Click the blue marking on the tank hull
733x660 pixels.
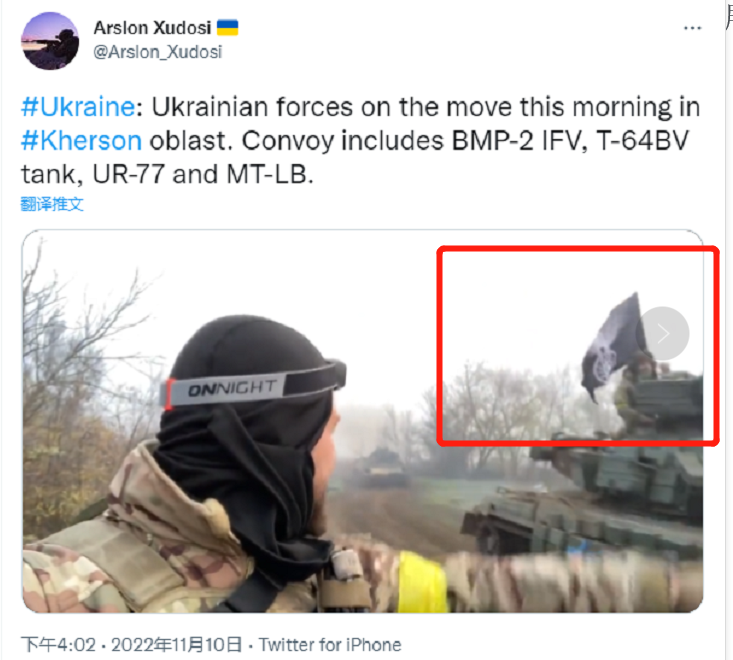click(x=577, y=546)
